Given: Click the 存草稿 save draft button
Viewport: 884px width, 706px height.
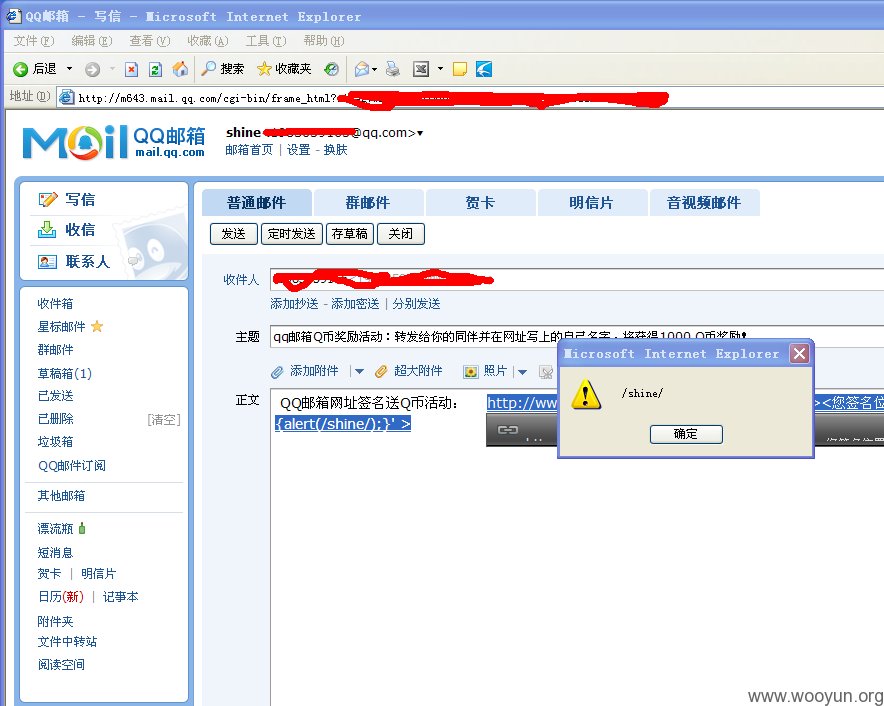Looking at the screenshot, I should coord(350,233).
